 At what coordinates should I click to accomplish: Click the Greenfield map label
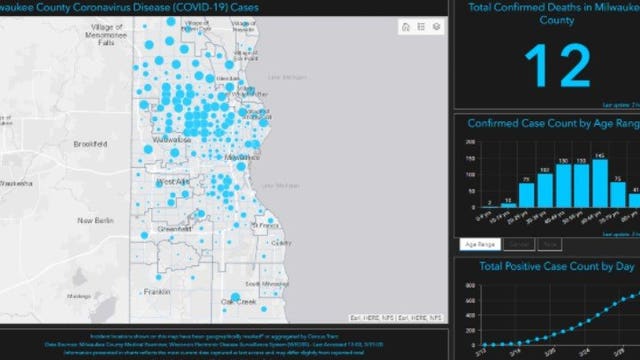point(174,229)
